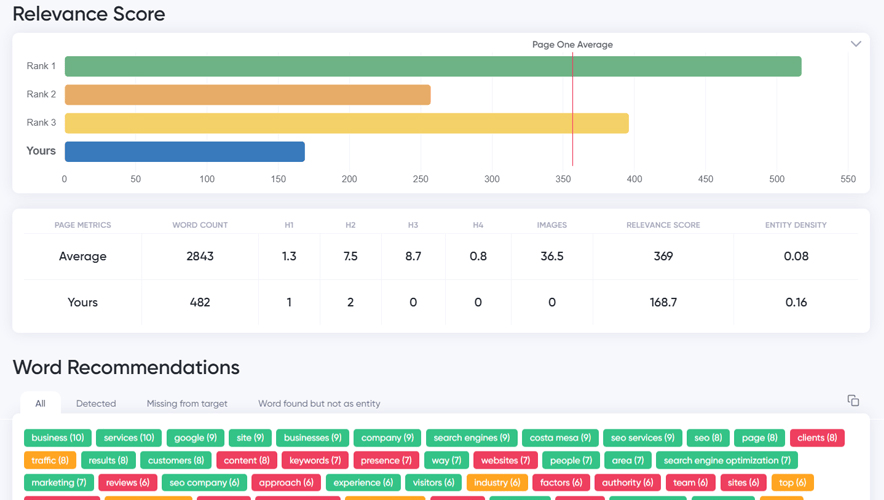Select the business (10) tag
Image resolution: width=884 pixels, height=500 pixels.
(58, 438)
